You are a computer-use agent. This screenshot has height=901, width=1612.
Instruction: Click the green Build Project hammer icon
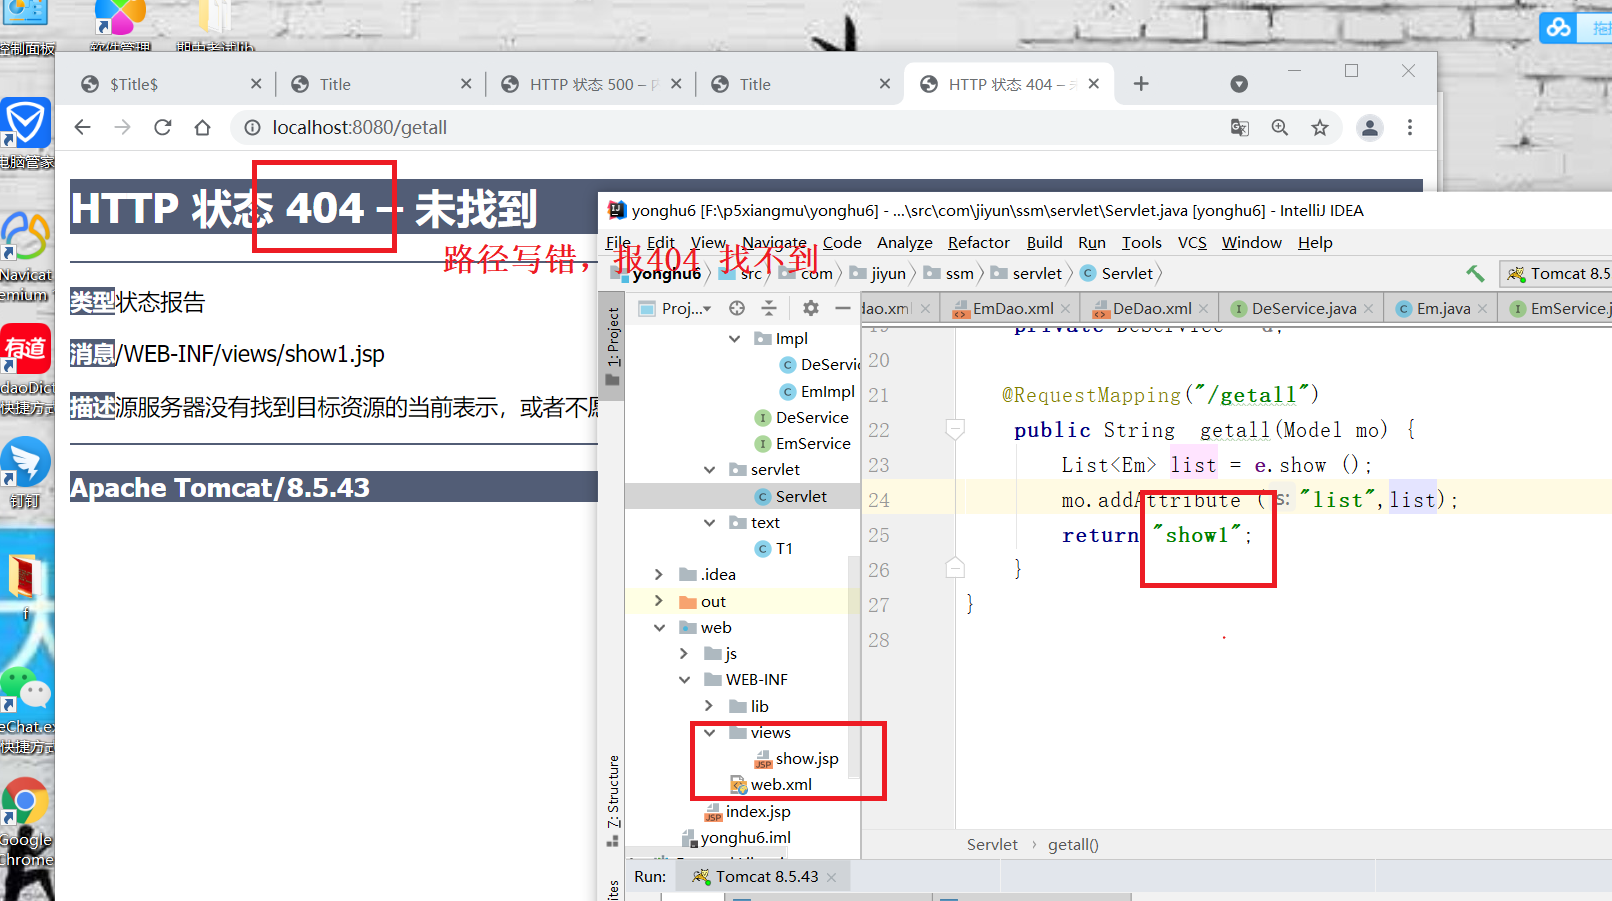[1475, 273]
